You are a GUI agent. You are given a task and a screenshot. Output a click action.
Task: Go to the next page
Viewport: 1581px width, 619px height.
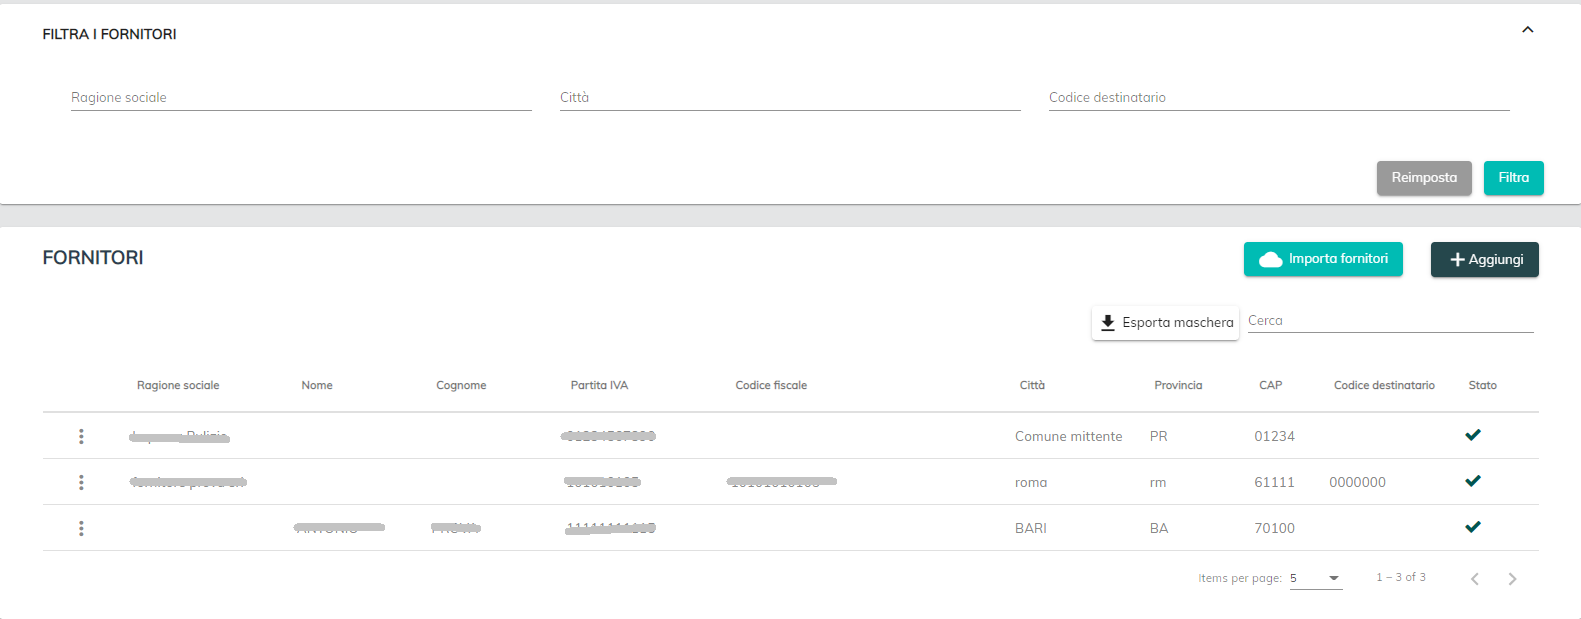pos(1512,579)
